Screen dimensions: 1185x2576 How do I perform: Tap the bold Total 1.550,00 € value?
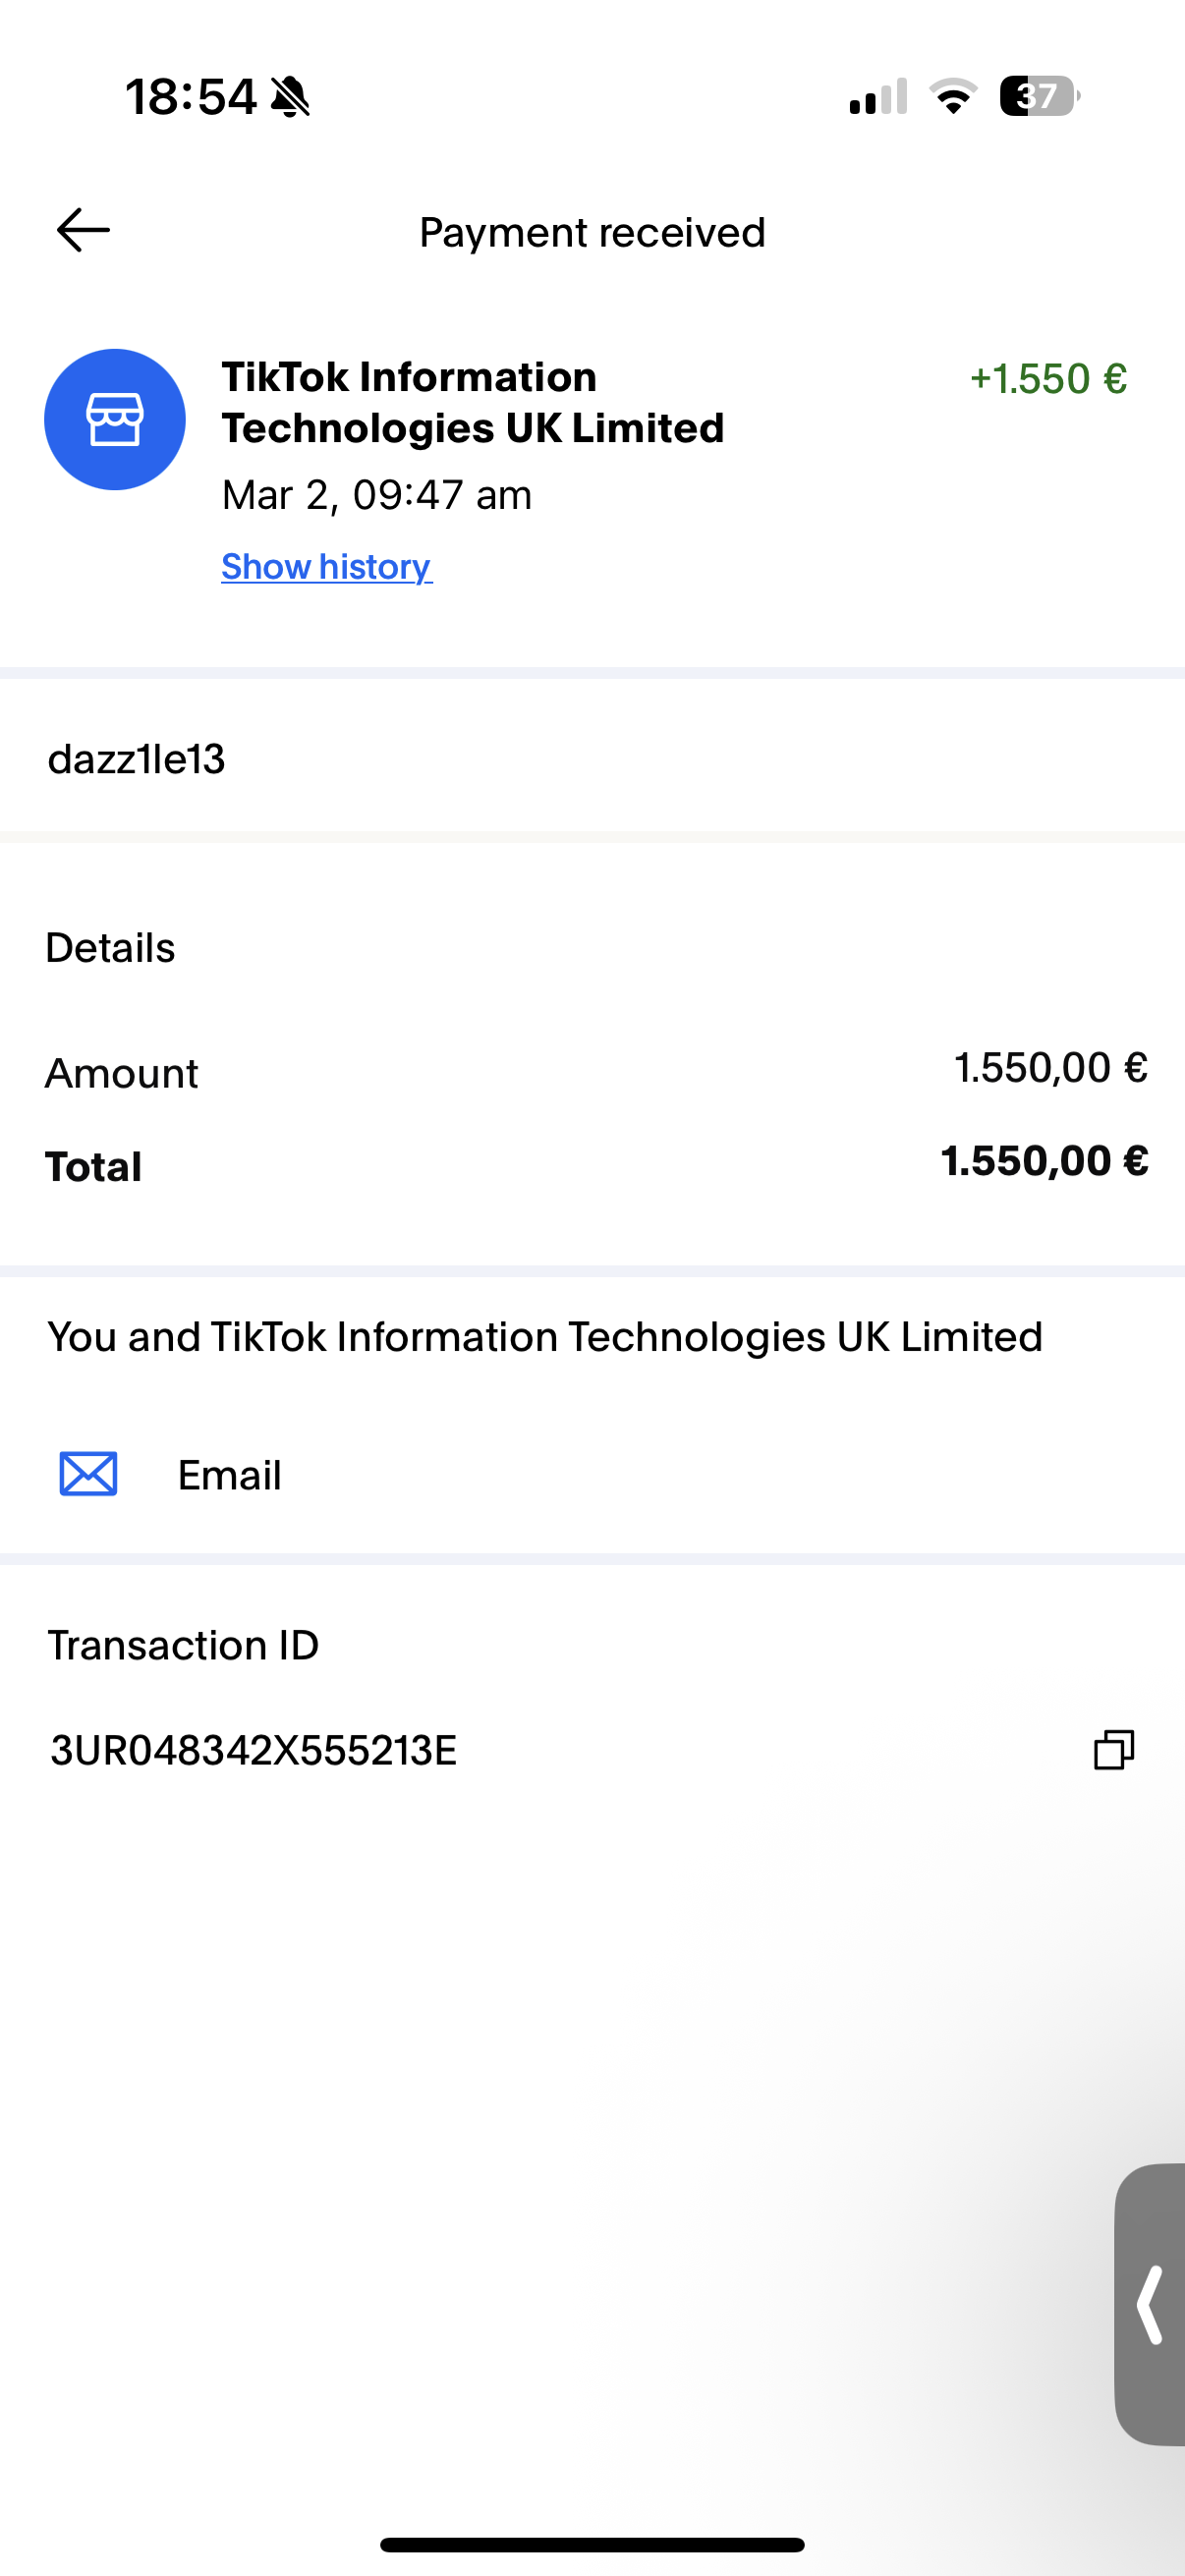1044,1161
